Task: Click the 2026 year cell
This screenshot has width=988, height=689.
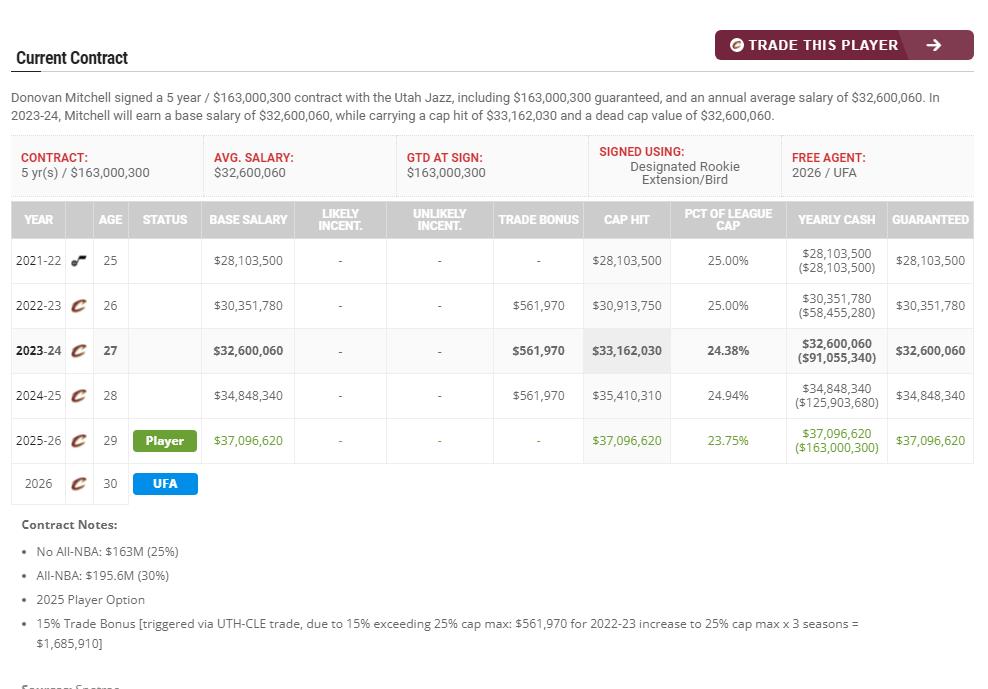Action: 38,483
